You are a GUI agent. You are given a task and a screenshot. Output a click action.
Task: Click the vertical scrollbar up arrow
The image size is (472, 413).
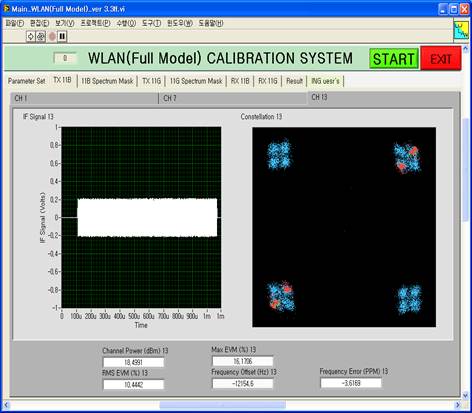click(x=465, y=49)
